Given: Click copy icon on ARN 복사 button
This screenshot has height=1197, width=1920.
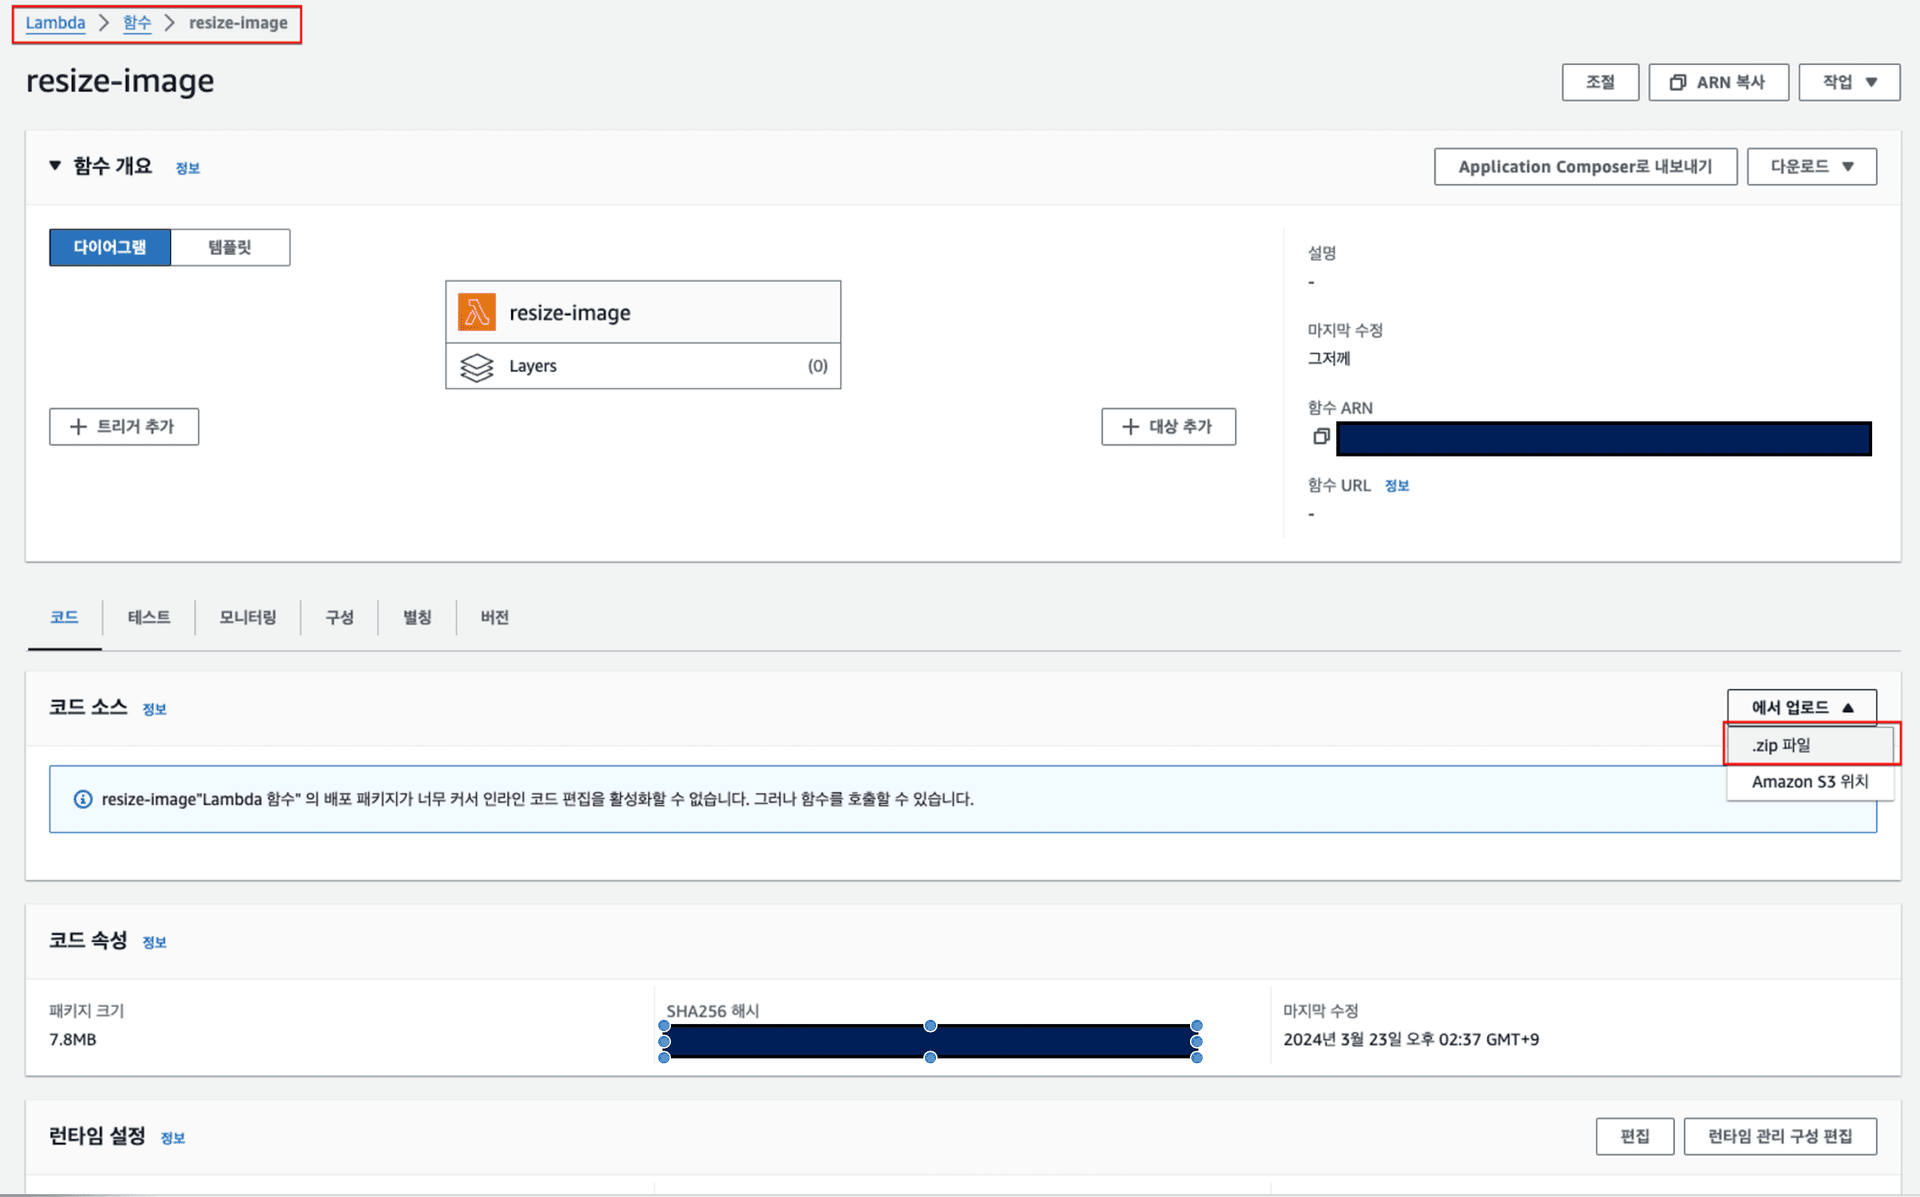Looking at the screenshot, I should tap(1677, 82).
